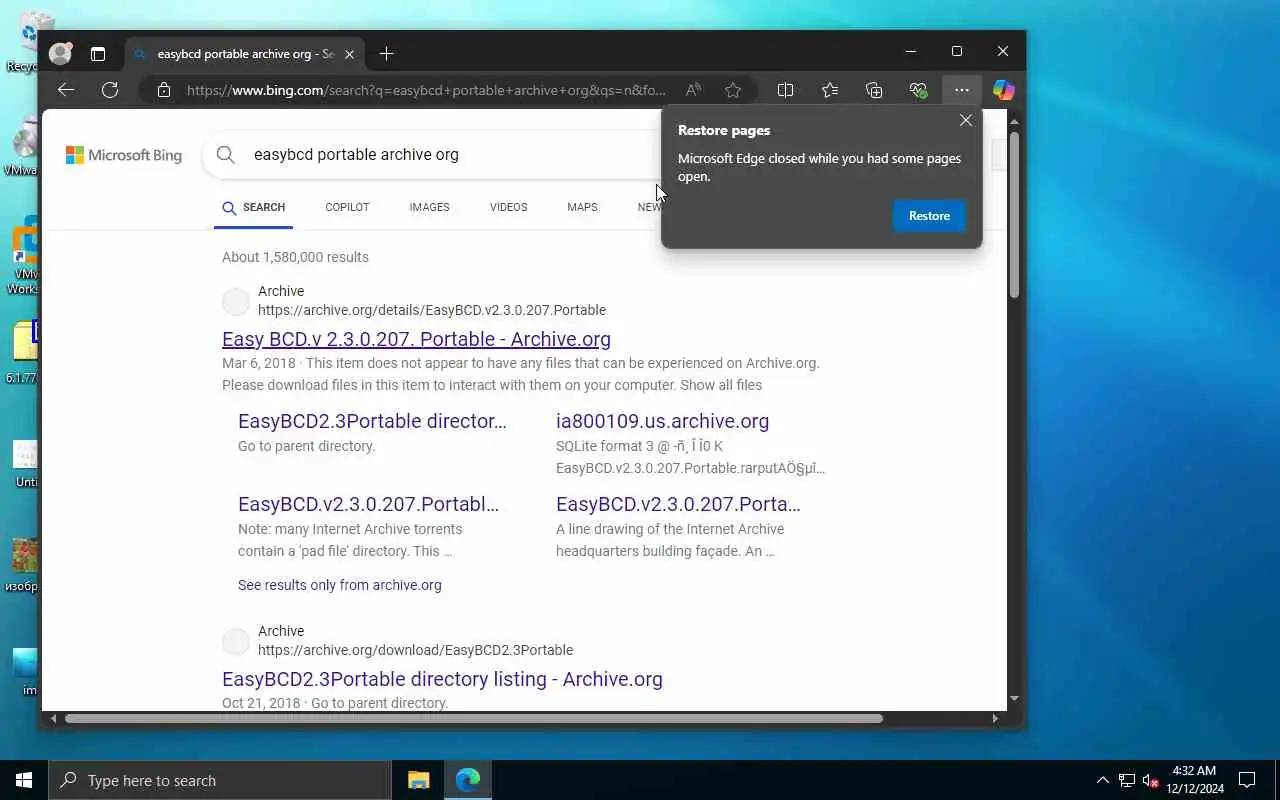Click the vertical scrollbar thumb
The width and height of the screenshot is (1280, 800).
pos(1014,214)
